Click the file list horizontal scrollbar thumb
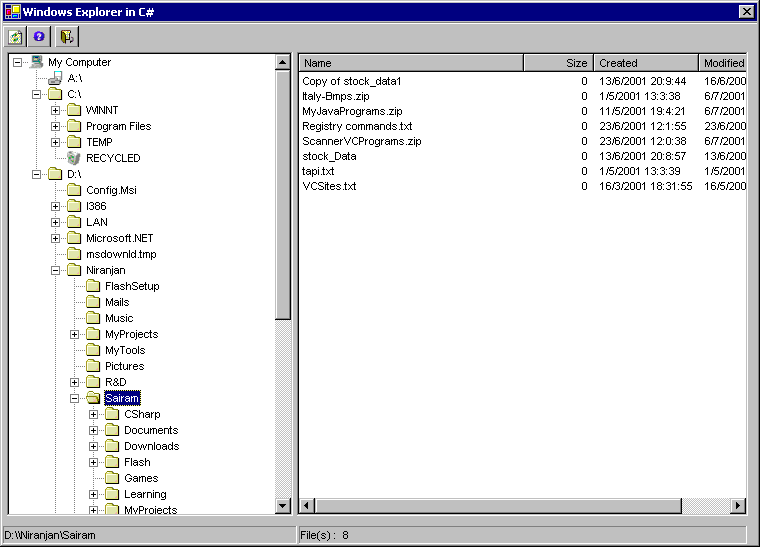The height and width of the screenshot is (547, 760). point(498,505)
